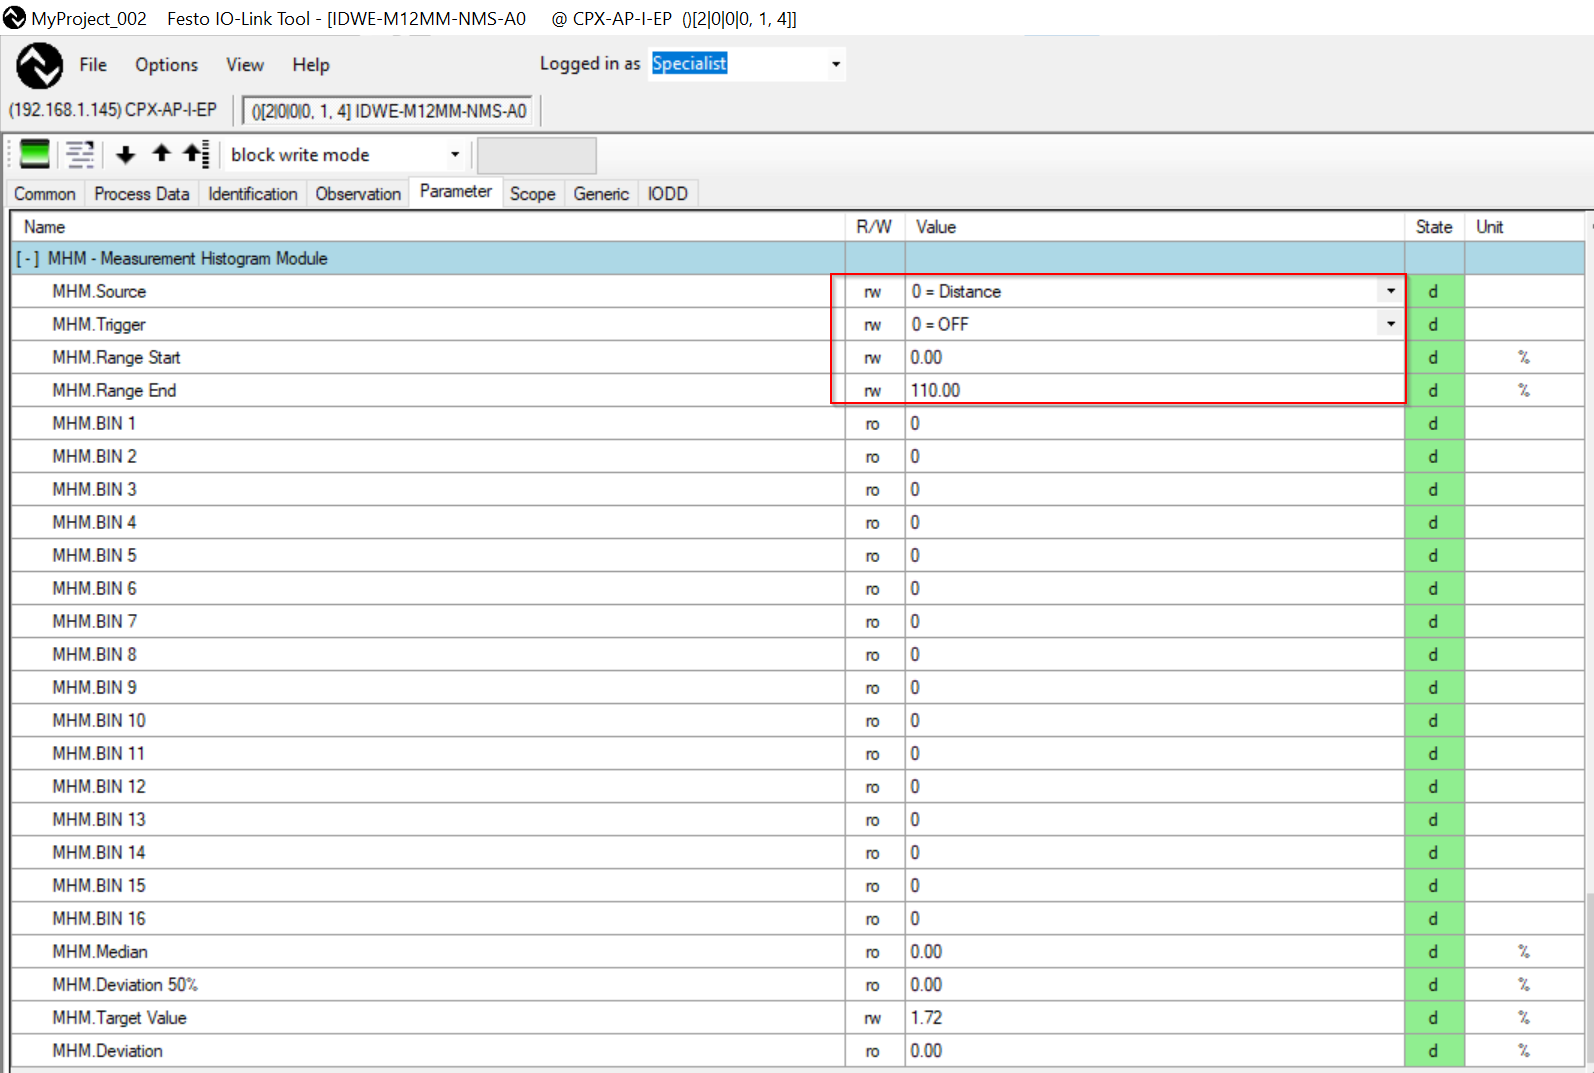Click the State column header

[1434, 227]
